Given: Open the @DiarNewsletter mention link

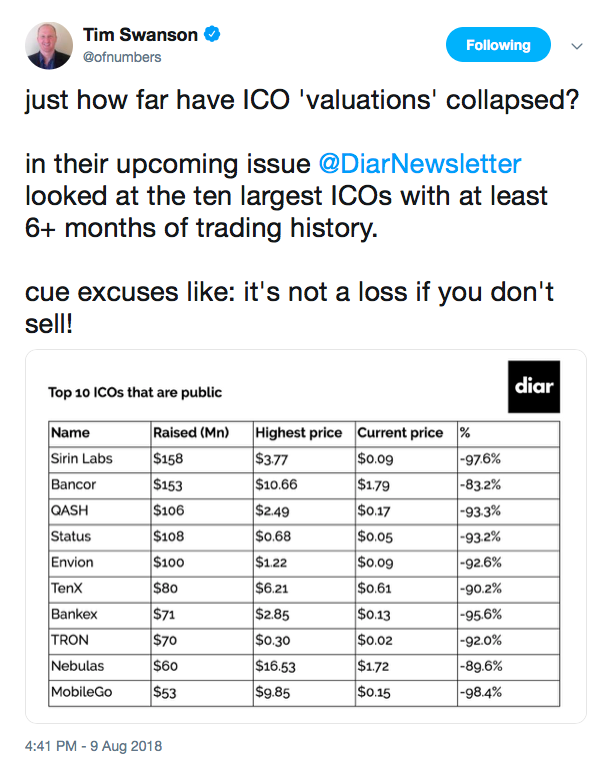Looking at the screenshot, I should click(x=420, y=164).
